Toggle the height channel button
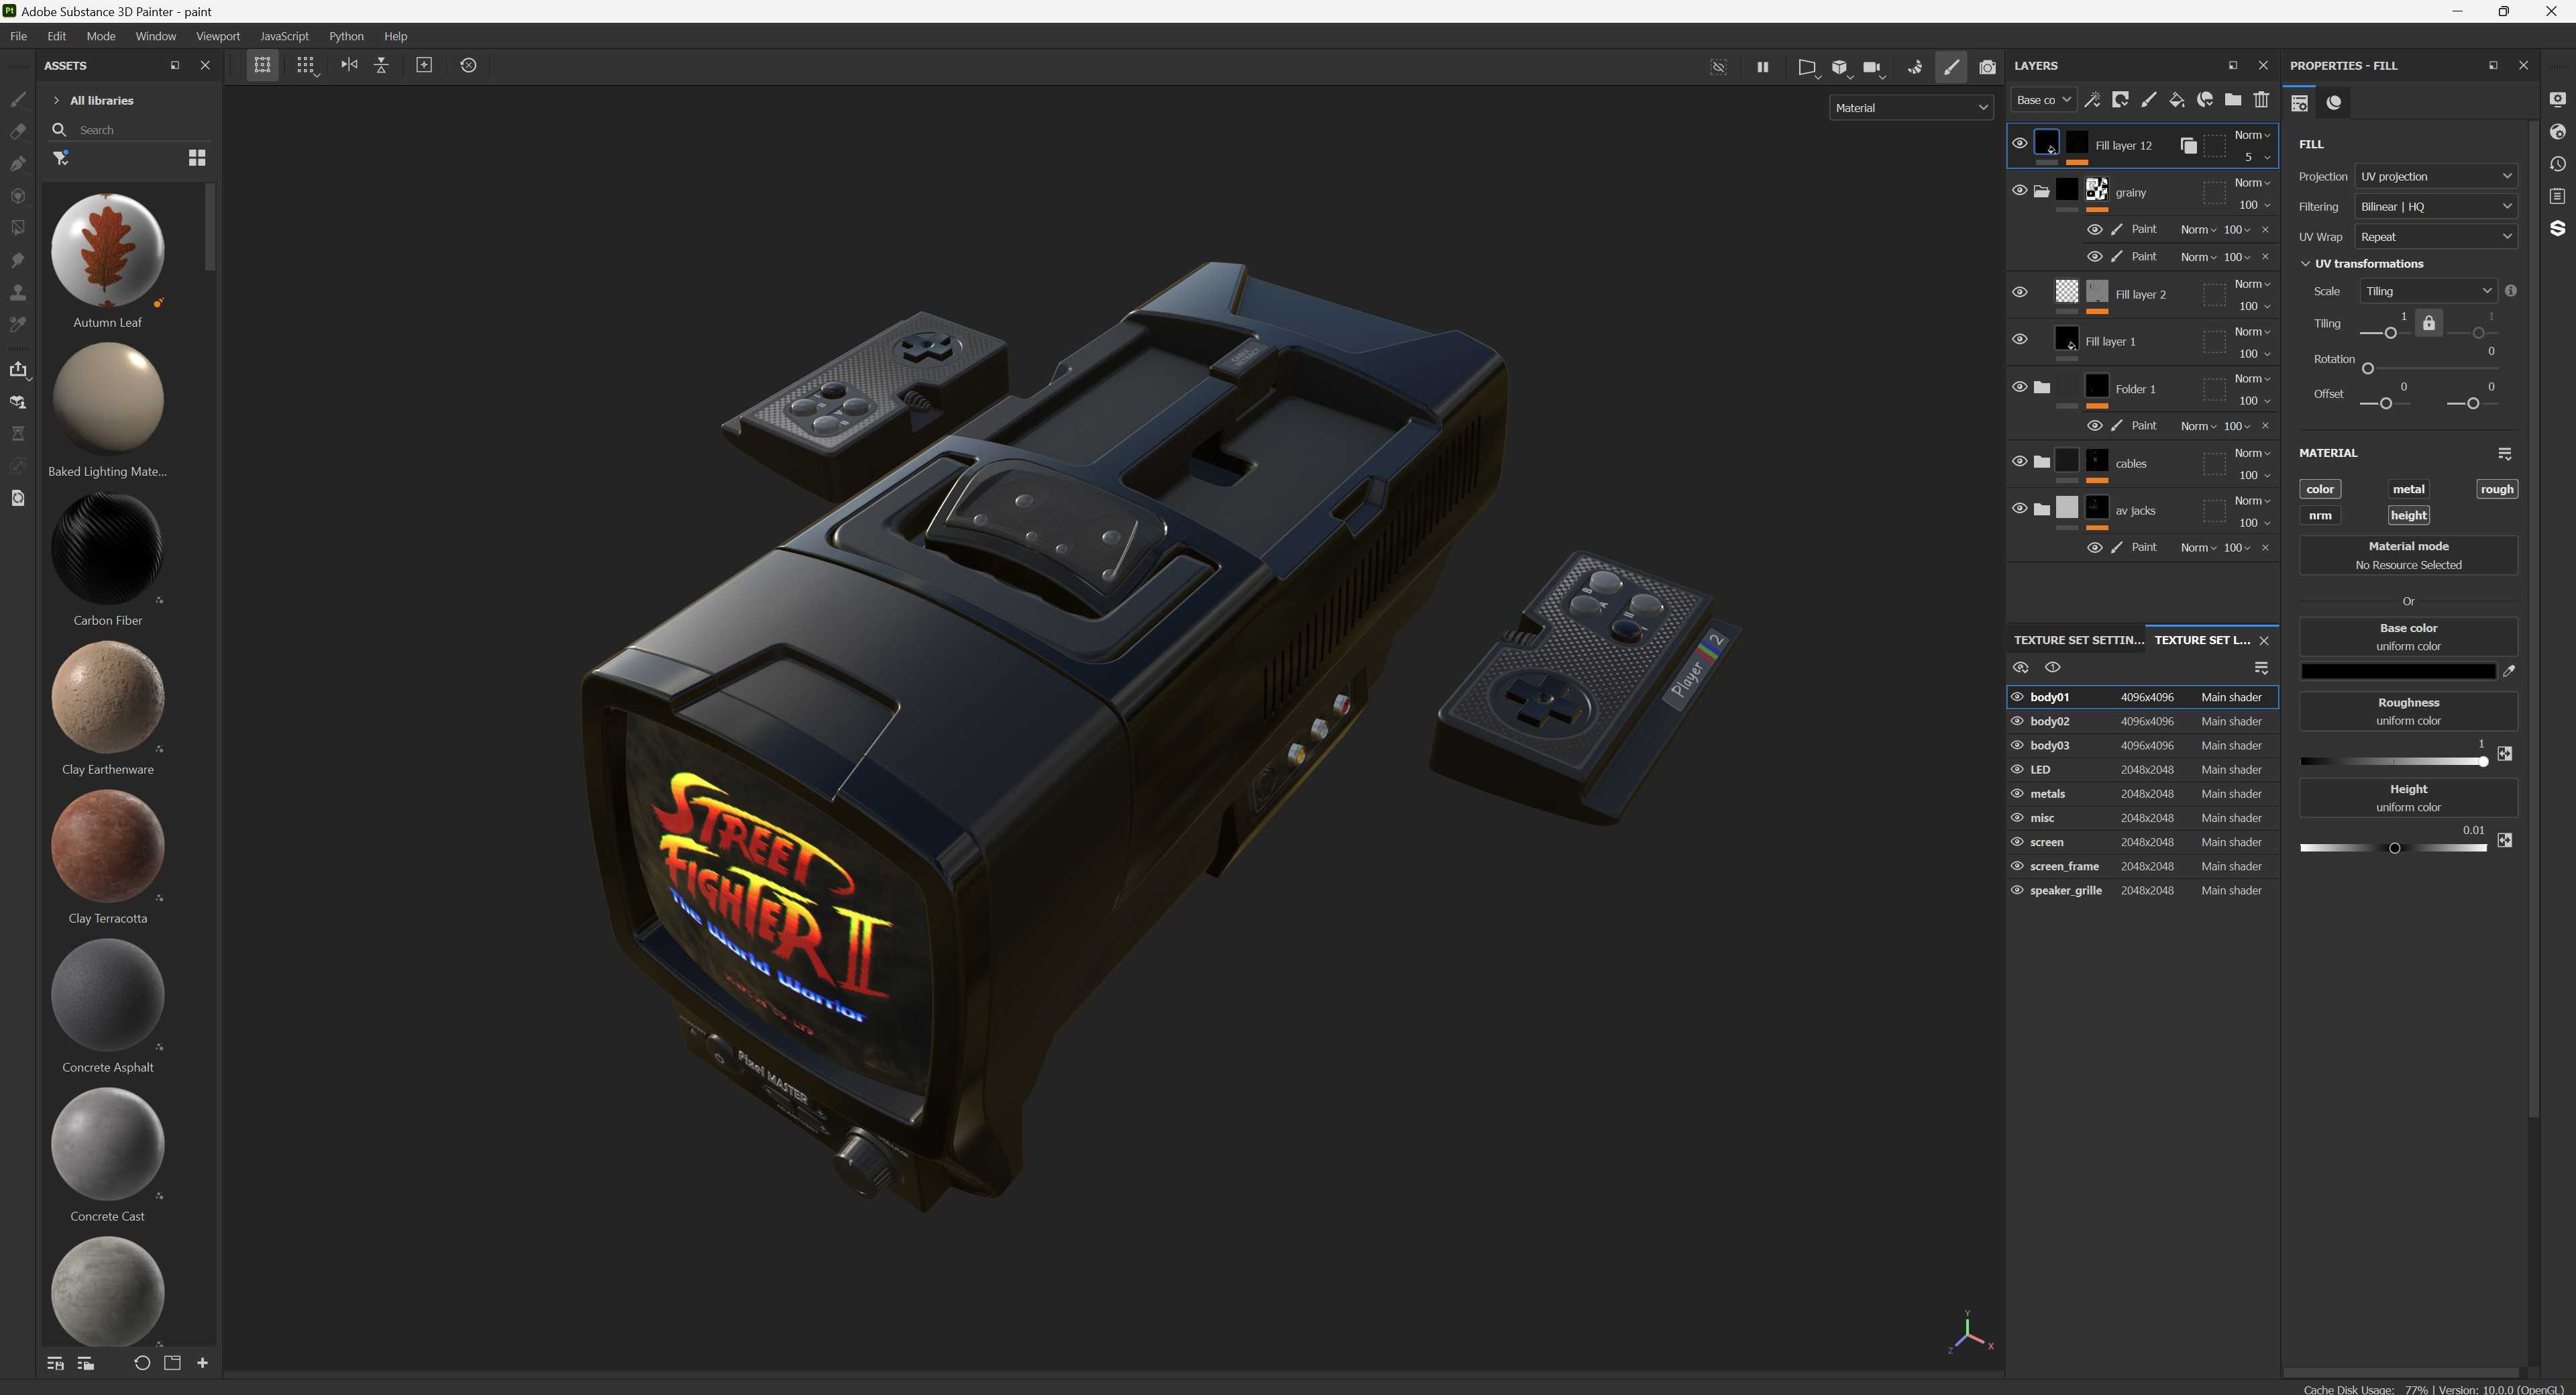This screenshot has width=2576, height=1395. pyautogui.click(x=2408, y=515)
